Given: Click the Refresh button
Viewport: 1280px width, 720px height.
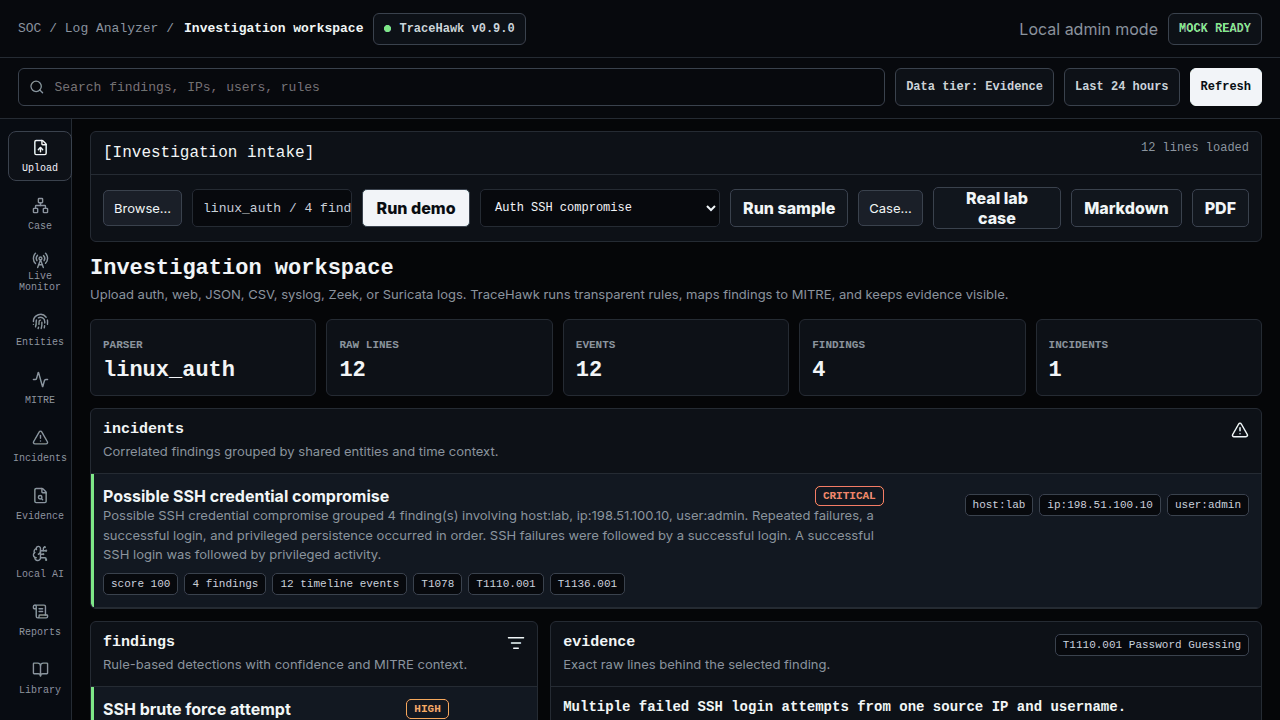Looking at the screenshot, I should tap(1226, 87).
